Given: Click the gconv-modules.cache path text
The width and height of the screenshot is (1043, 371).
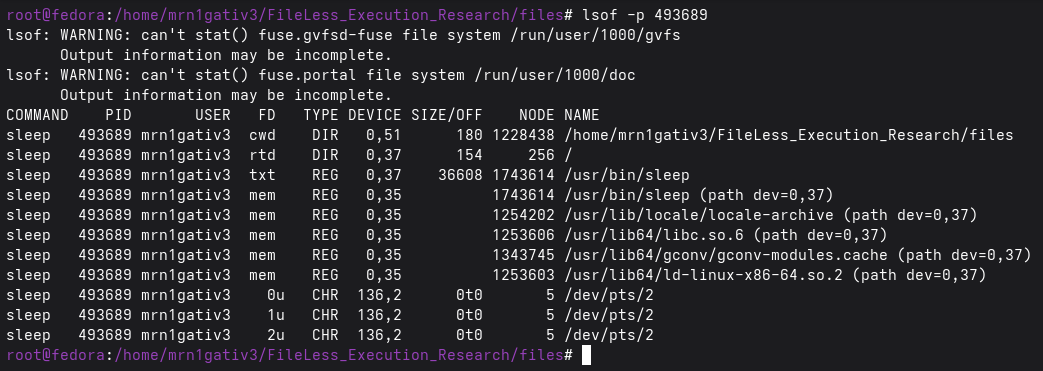Looking at the screenshot, I should [x=726, y=255].
